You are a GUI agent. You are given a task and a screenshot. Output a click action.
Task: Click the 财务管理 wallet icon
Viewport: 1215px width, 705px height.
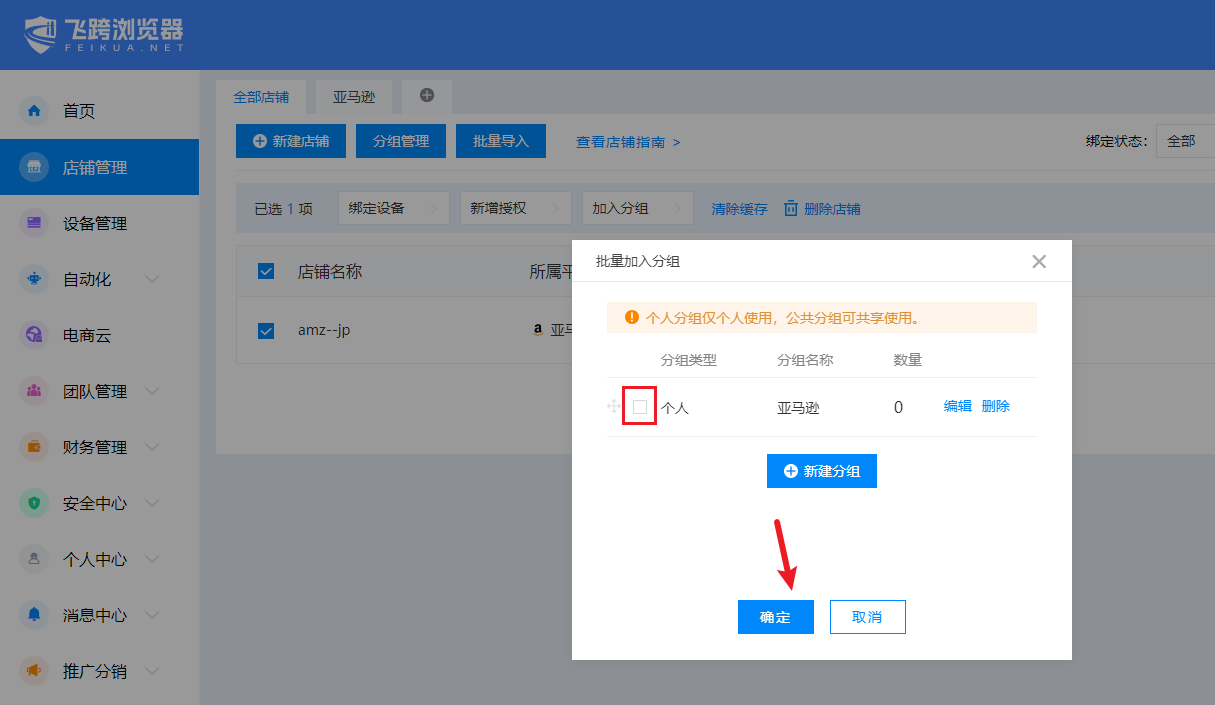34,447
